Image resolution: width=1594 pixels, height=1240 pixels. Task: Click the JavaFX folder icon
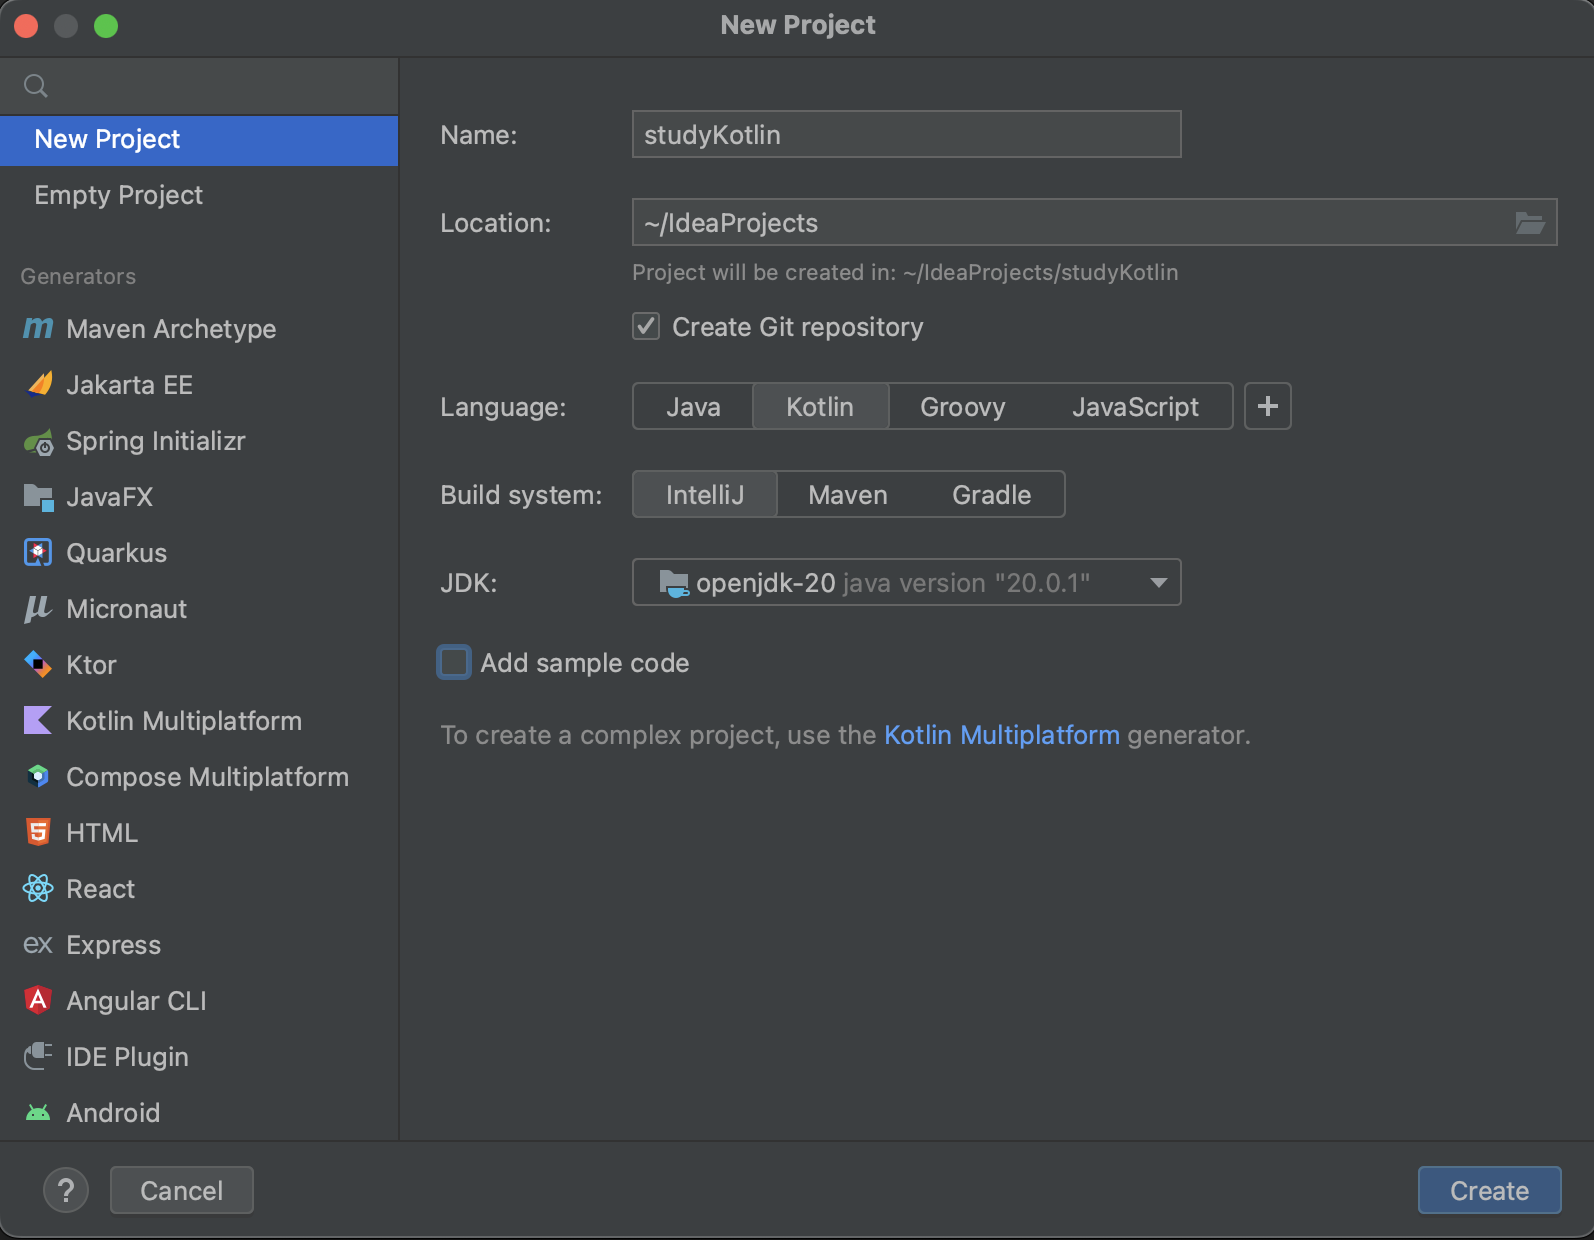click(x=38, y=497)
